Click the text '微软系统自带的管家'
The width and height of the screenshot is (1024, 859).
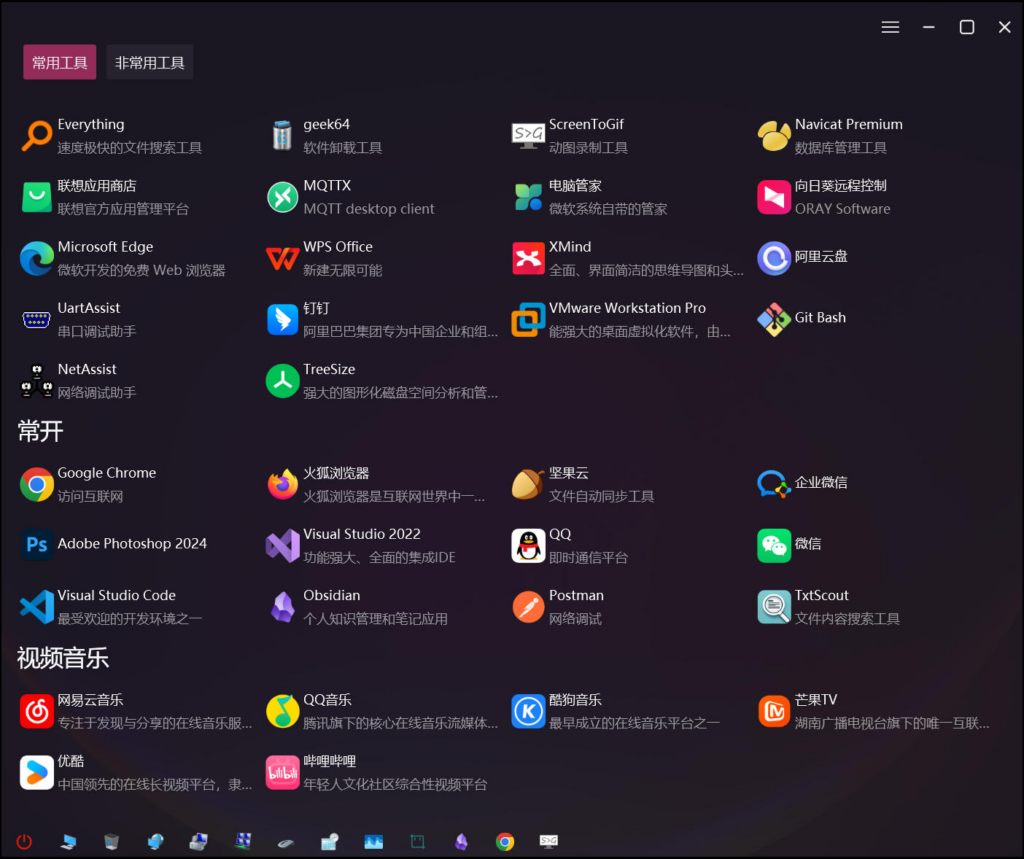[608, 209]
